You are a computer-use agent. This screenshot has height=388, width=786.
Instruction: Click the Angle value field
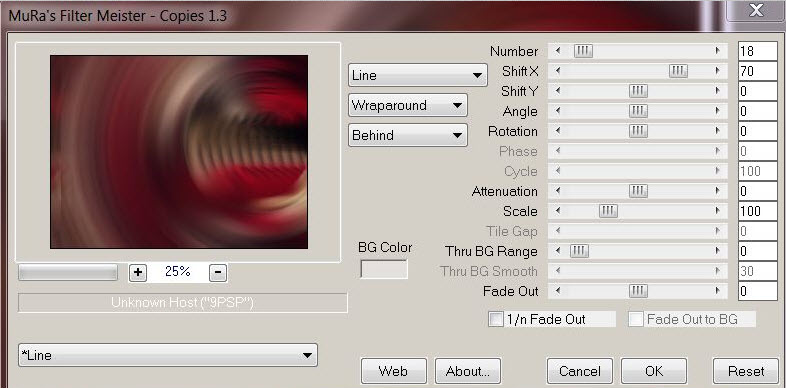757,111
